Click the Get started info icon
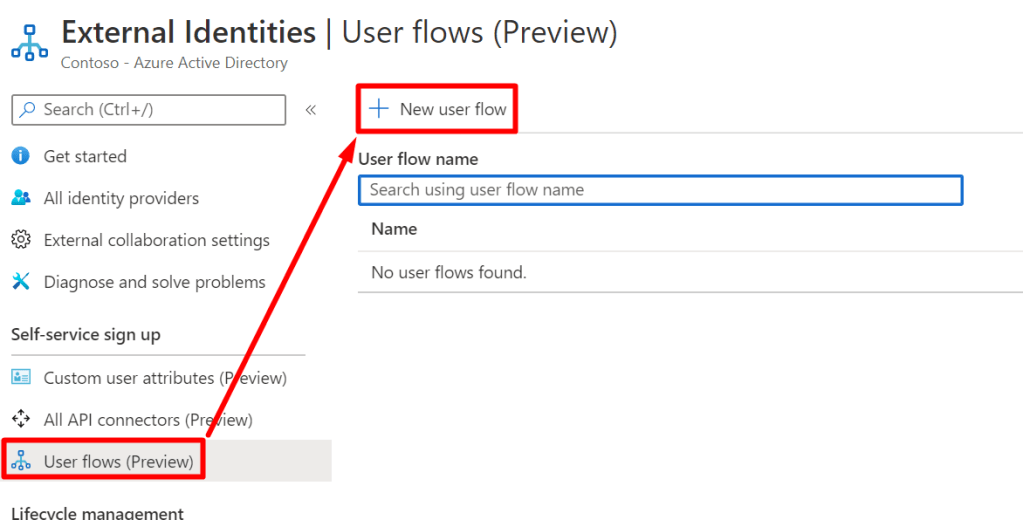Image resolution: width=1023 pixels, height=520 pixels. [21, 156]
